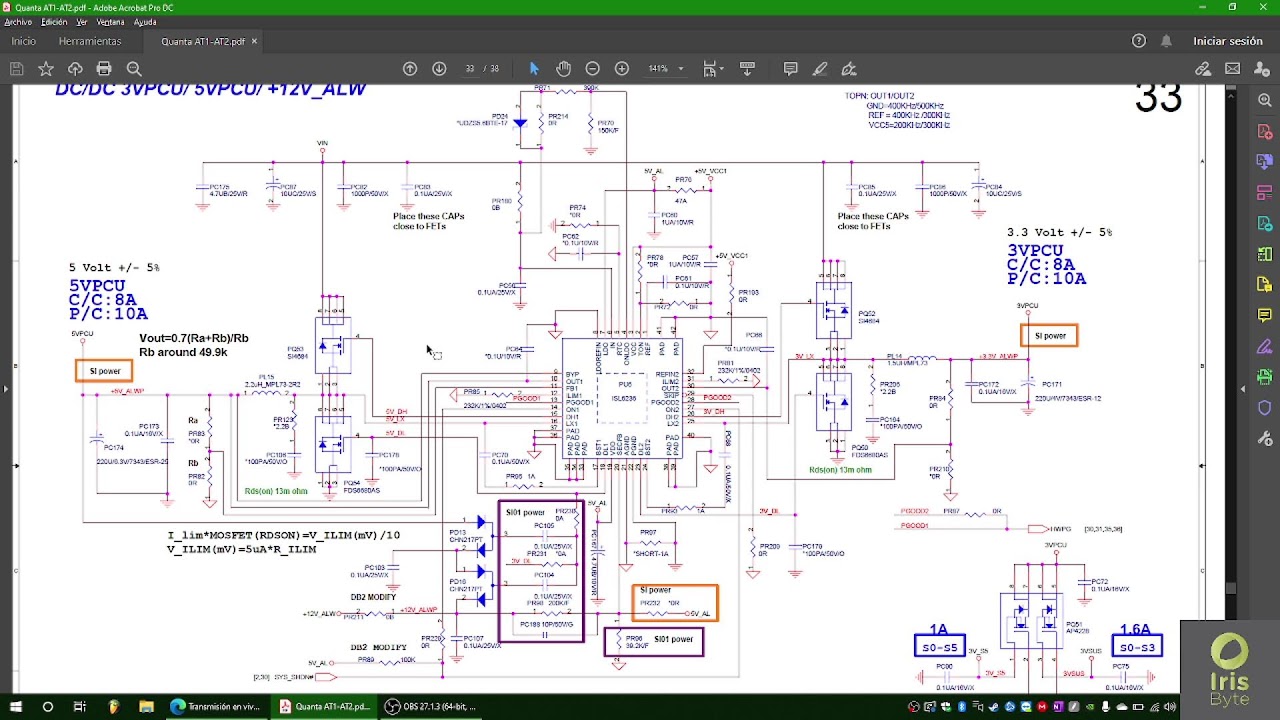Expand the left navigation pane arrow
The image size is (1280, 720).
[x=6, y=388]
